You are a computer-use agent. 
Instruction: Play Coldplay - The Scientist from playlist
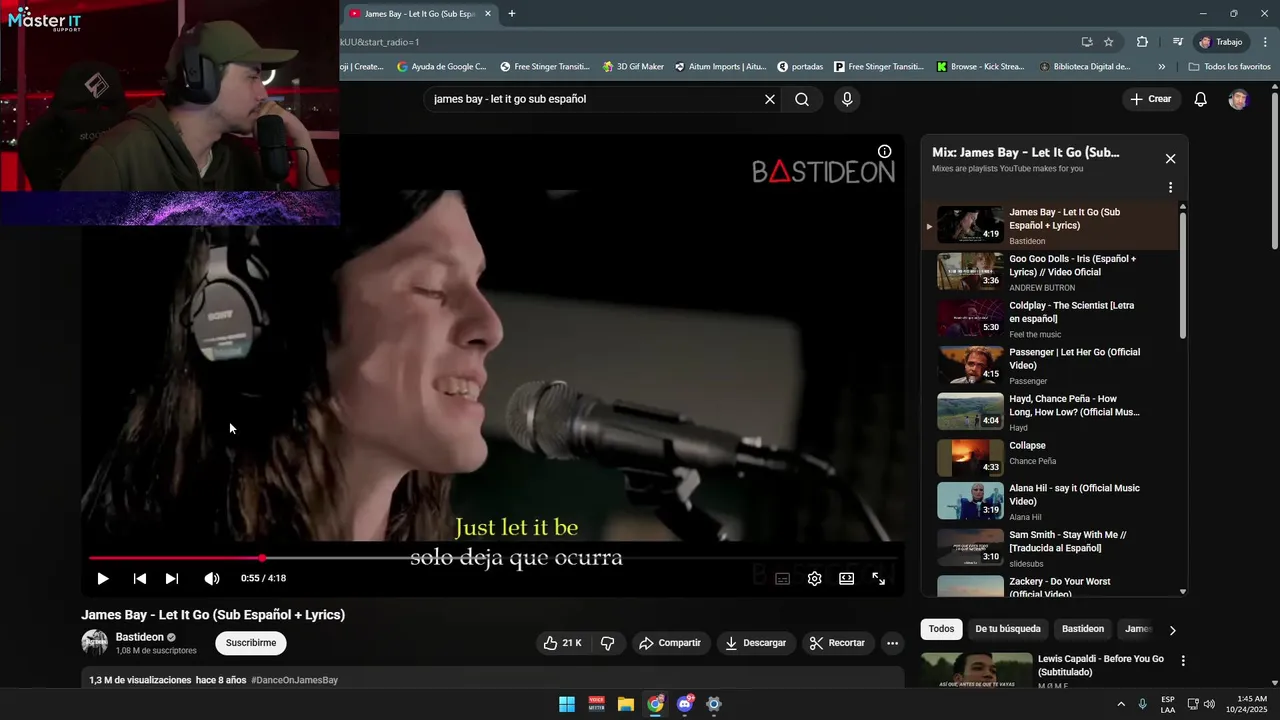tap(1050, 318)
